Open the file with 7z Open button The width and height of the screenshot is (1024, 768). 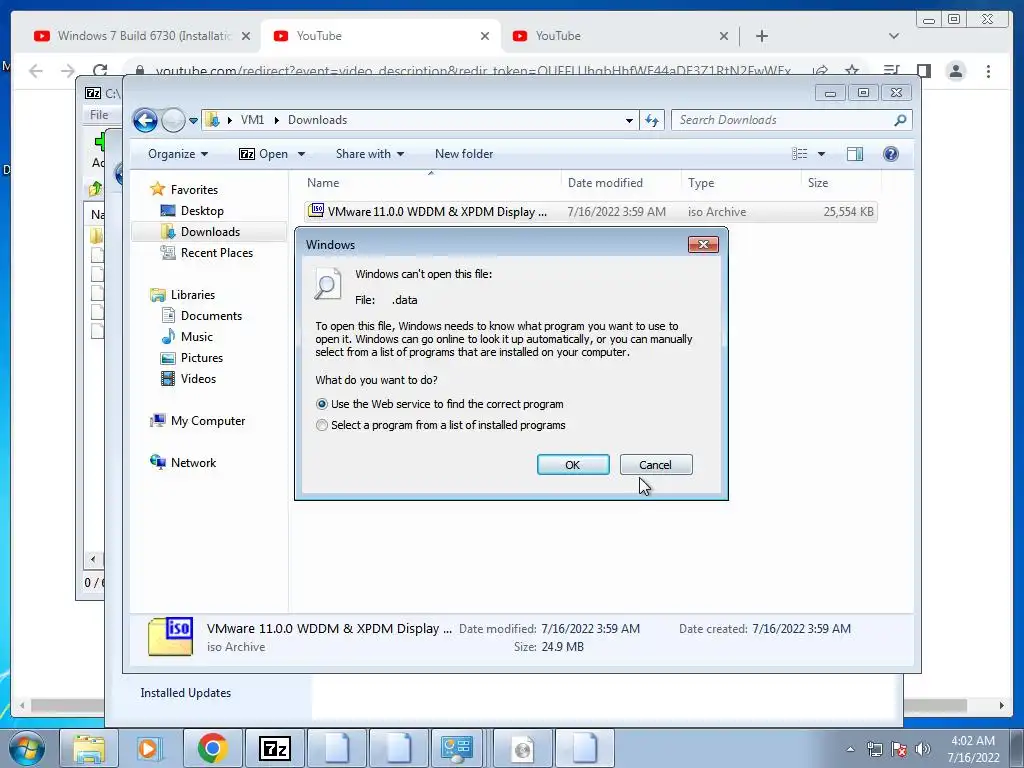(x=263, y=154)
